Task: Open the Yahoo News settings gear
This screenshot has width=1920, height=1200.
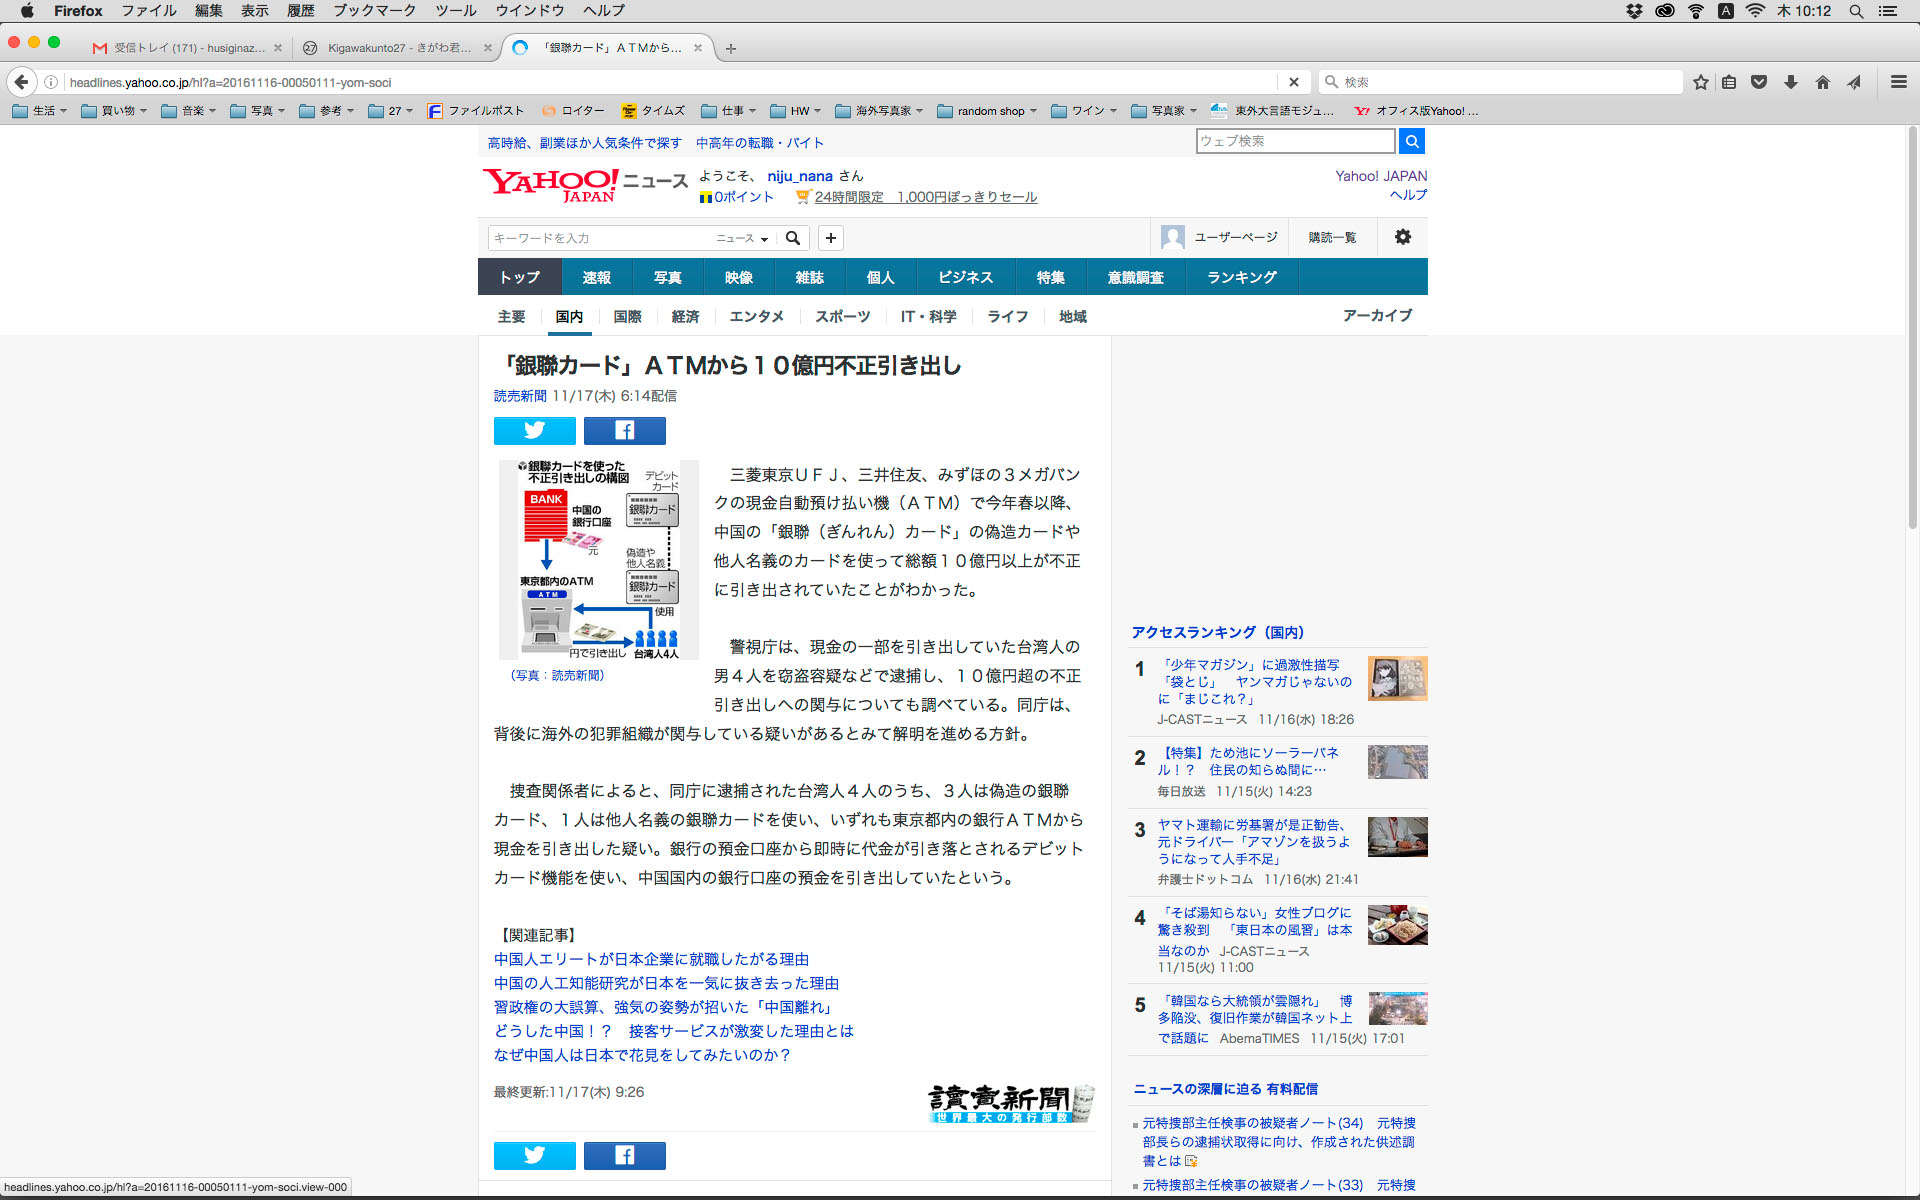Action: (1402, 237)
